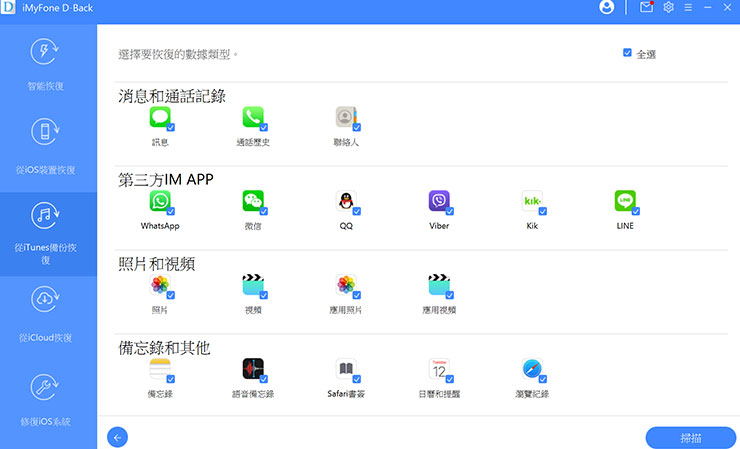Click the 日曆和提醒 calendar icon
Image resolution: width=740 pixels, height=449 pixels.
[439, 369]
